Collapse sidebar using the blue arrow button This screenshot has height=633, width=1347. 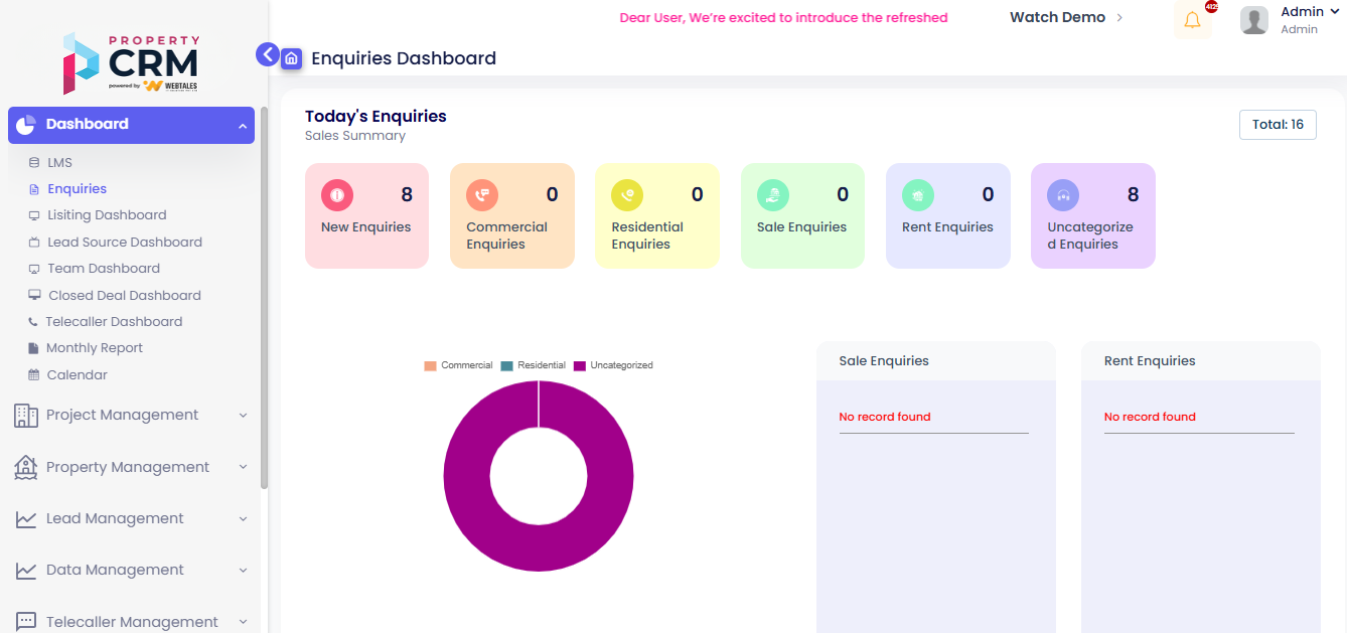coord(267,55)
